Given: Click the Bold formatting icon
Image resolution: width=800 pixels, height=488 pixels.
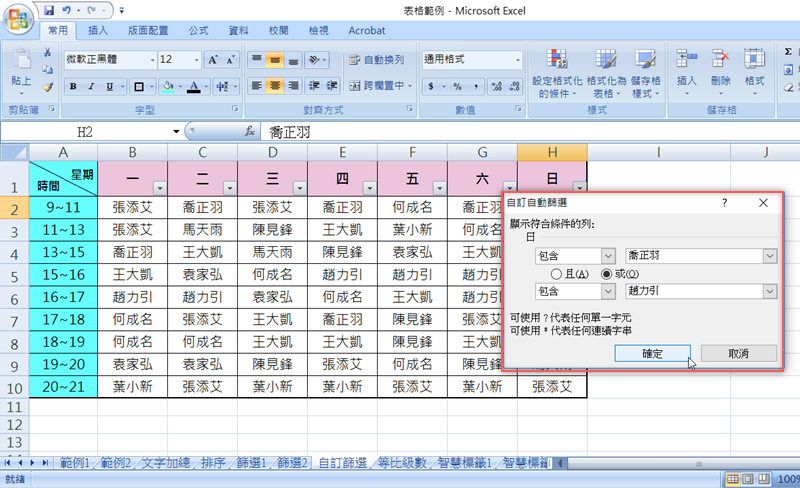Looking at the screenshot, I should tap(74, 87).
